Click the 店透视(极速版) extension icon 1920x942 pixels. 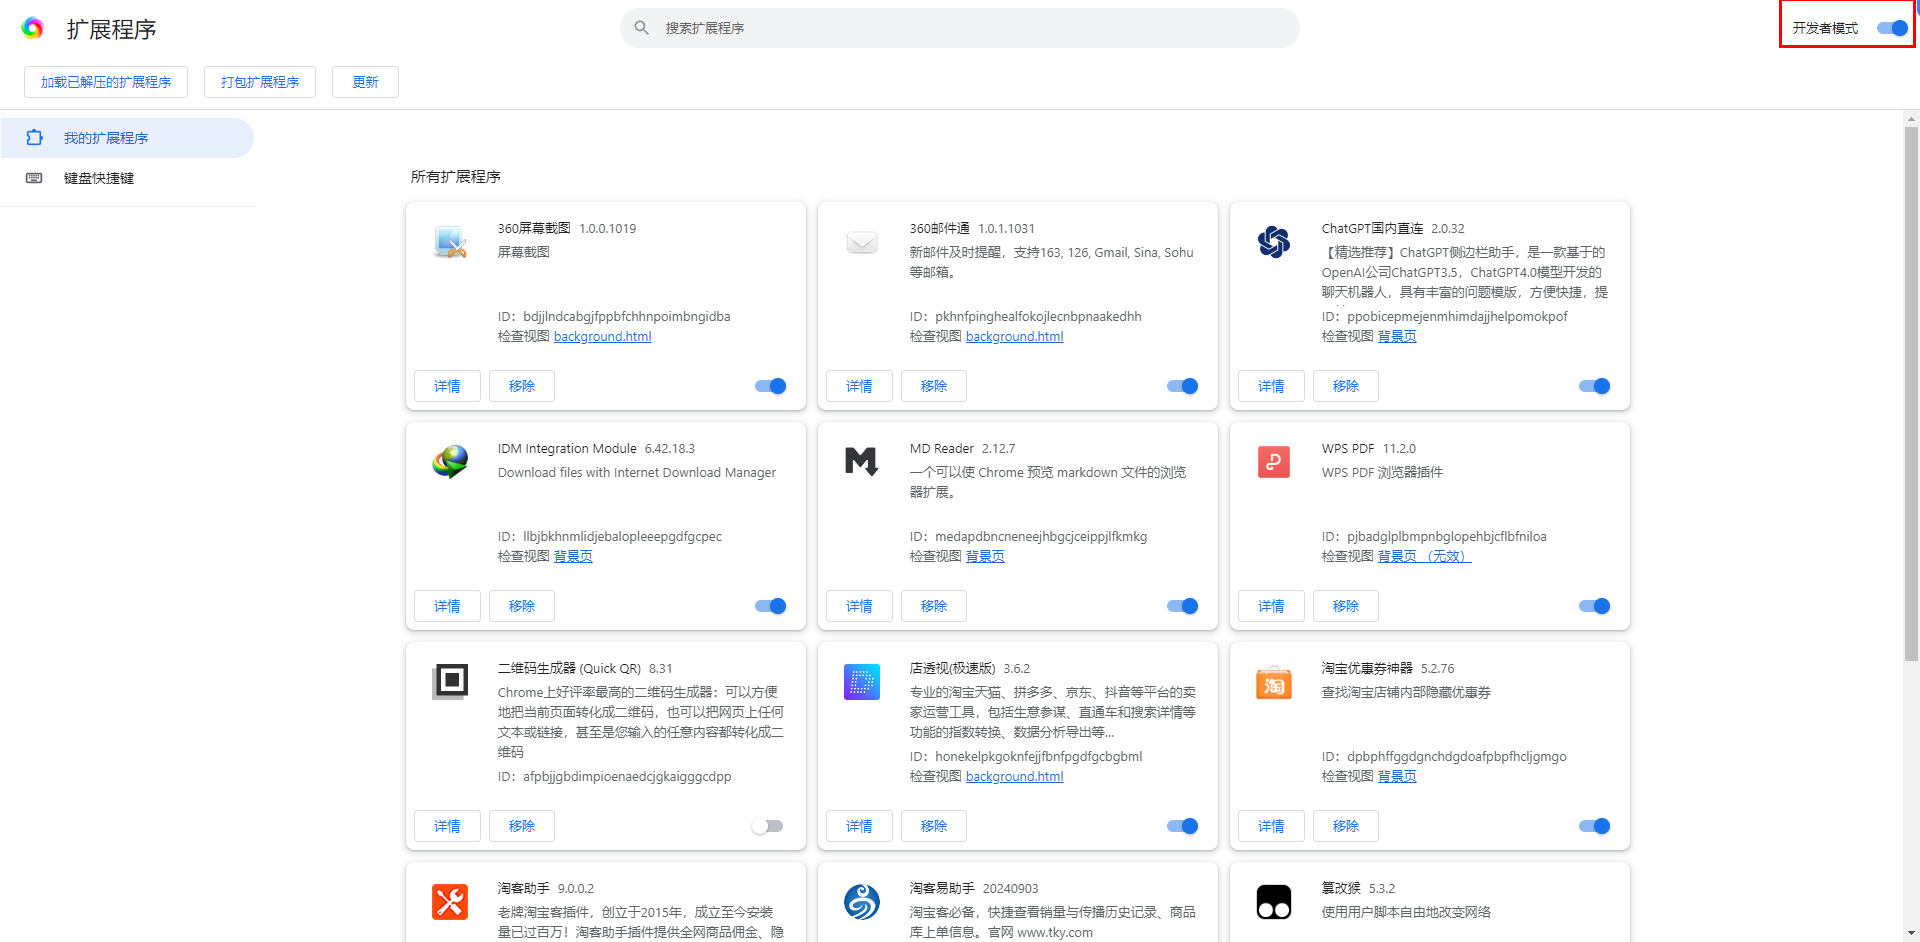coord(861,682)
